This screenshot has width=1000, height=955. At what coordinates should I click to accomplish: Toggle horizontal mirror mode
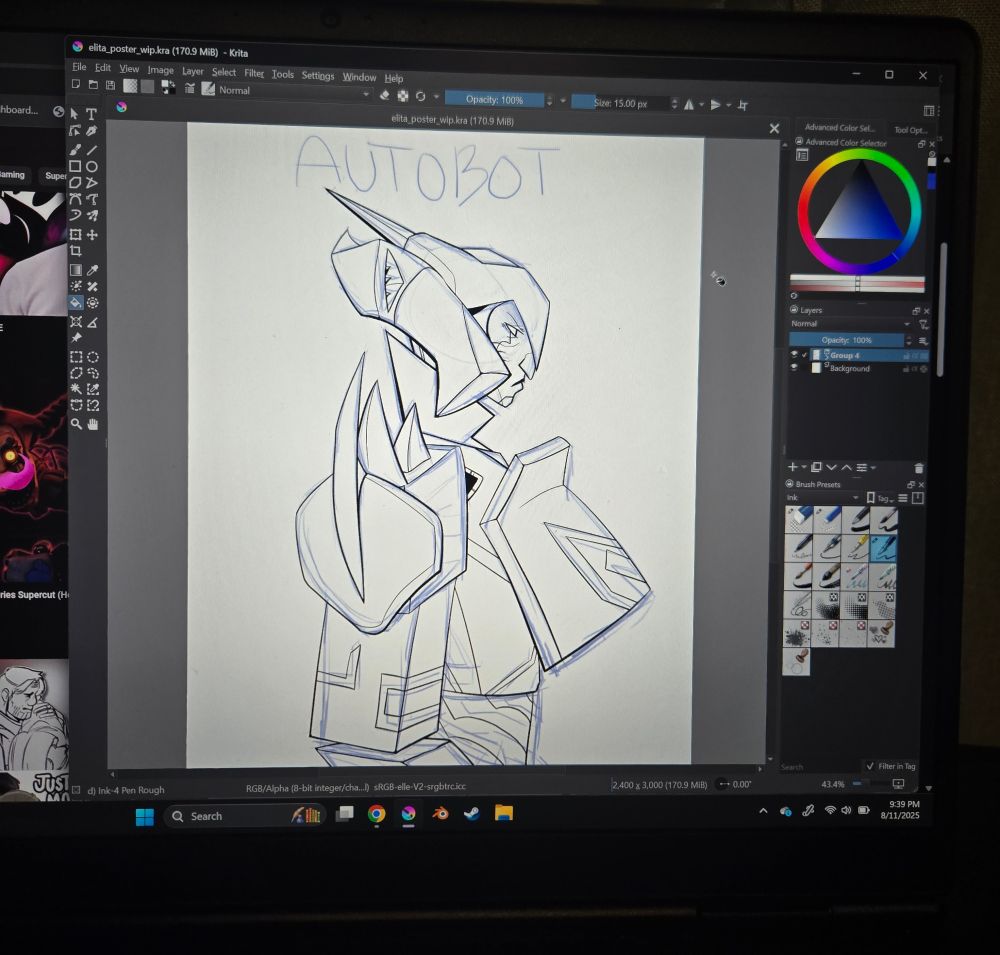pyautogui.click(x=689, y=105)
